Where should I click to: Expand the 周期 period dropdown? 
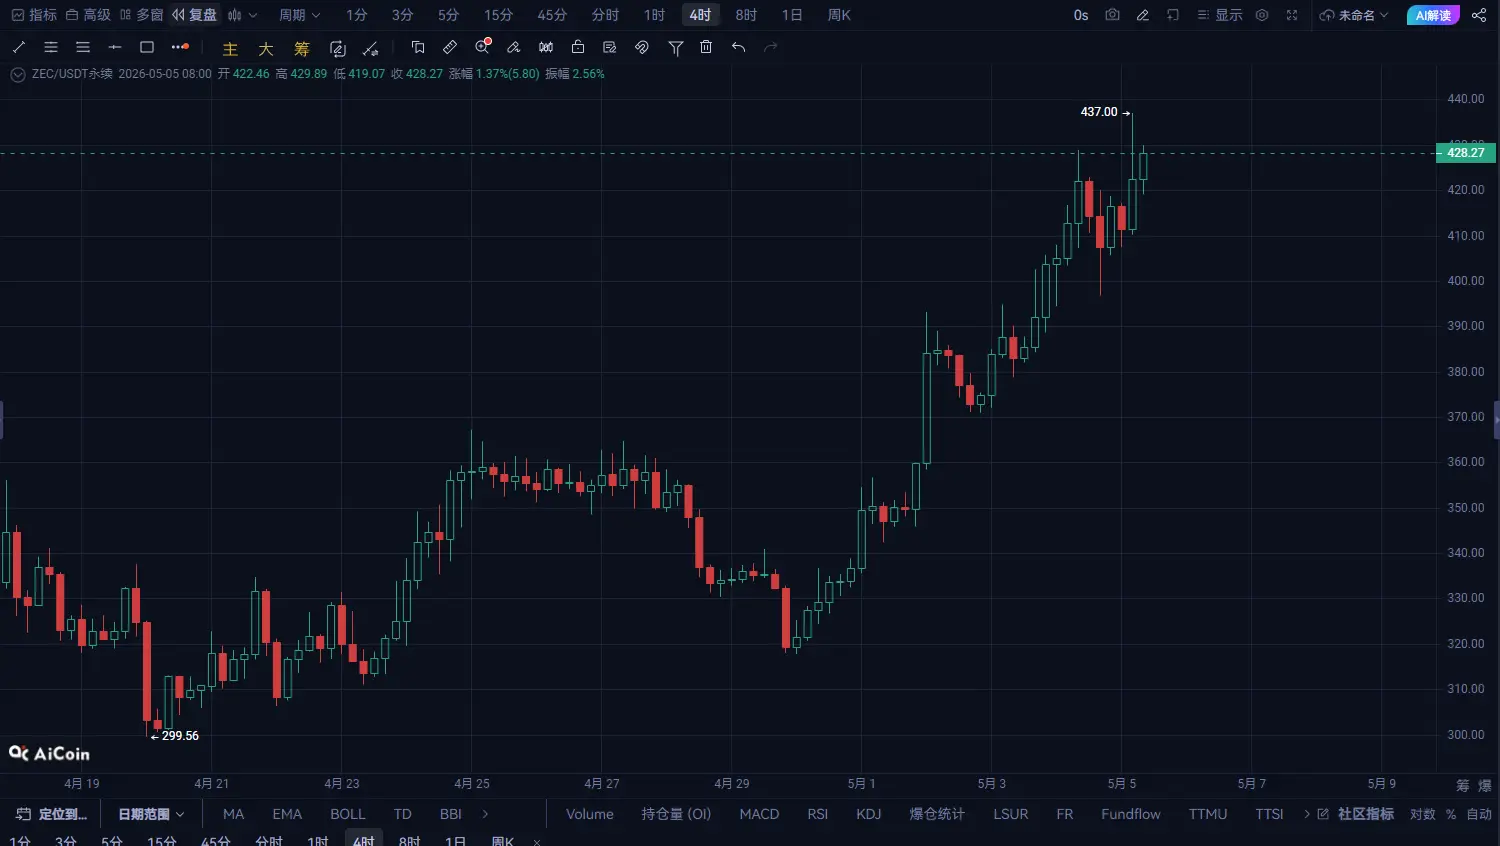(x=299, y=15)
